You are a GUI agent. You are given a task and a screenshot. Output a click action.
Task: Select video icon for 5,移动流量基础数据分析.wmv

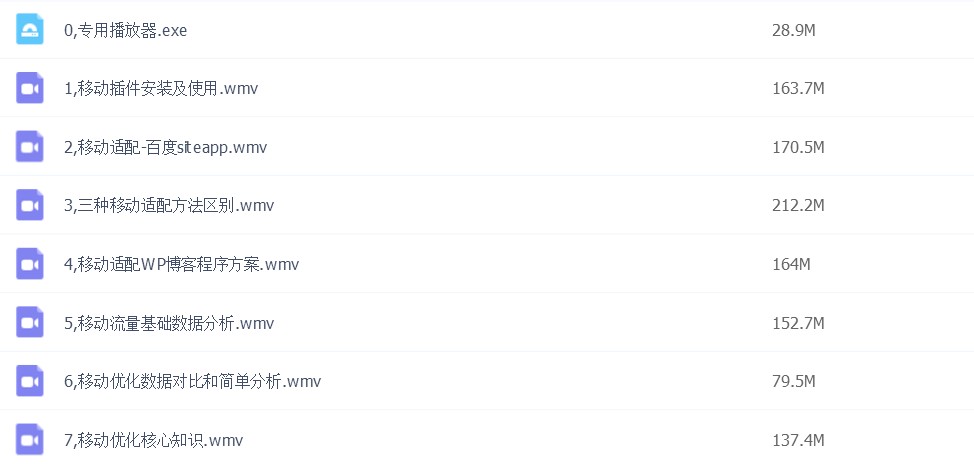click(x=30, y=322)
